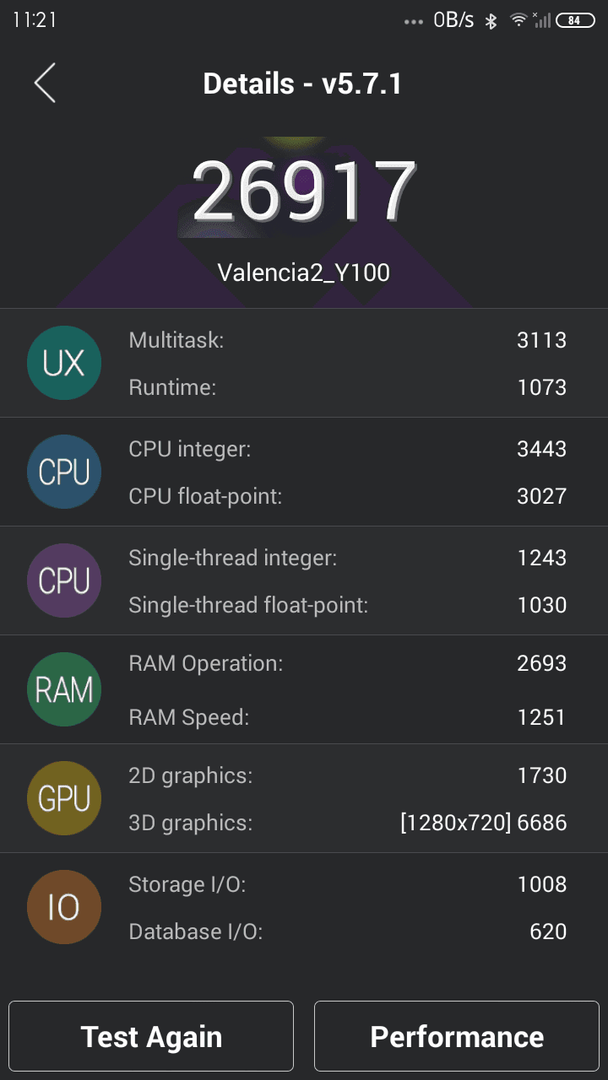Tap the total score 26917
This screenshot has width=608, height=1080.
pyautogui.click(x=304, y=190)
